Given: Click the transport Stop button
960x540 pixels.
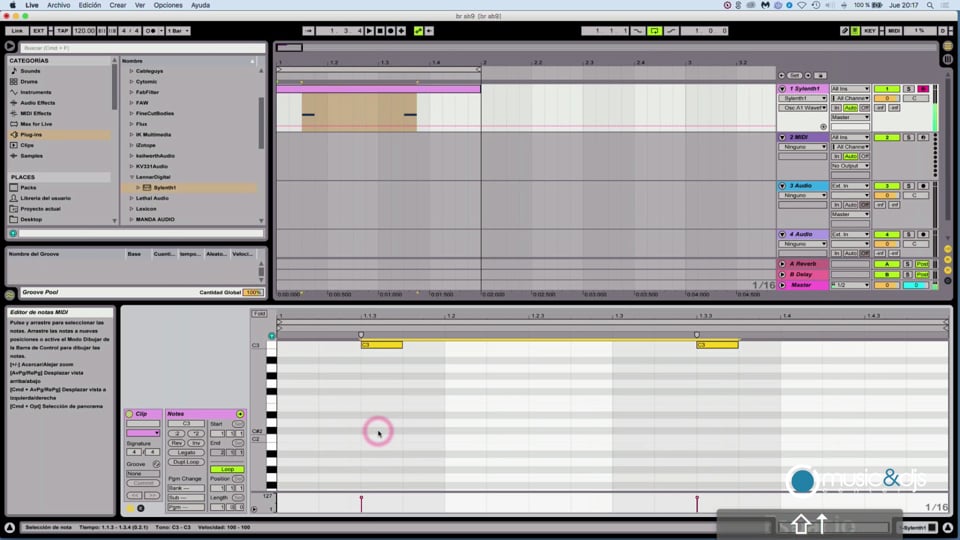Looking at the screenshot, I should 380,31.
